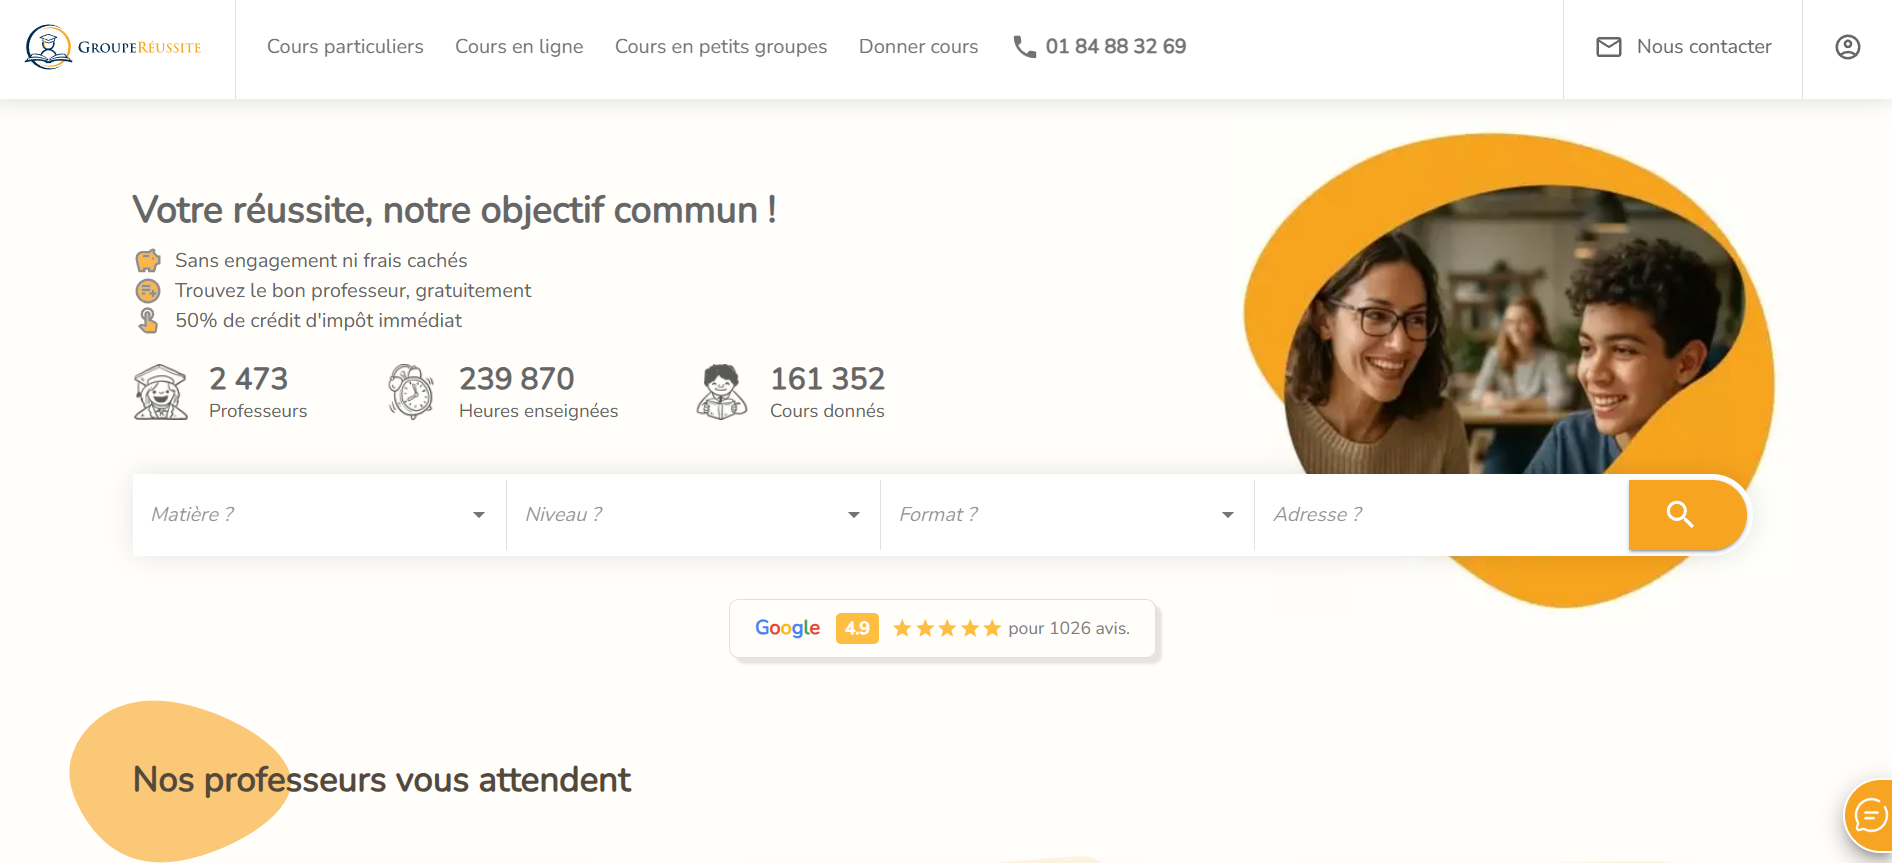Click the alarm clock icon
The image size is (1892, 863).
(411, 392)
